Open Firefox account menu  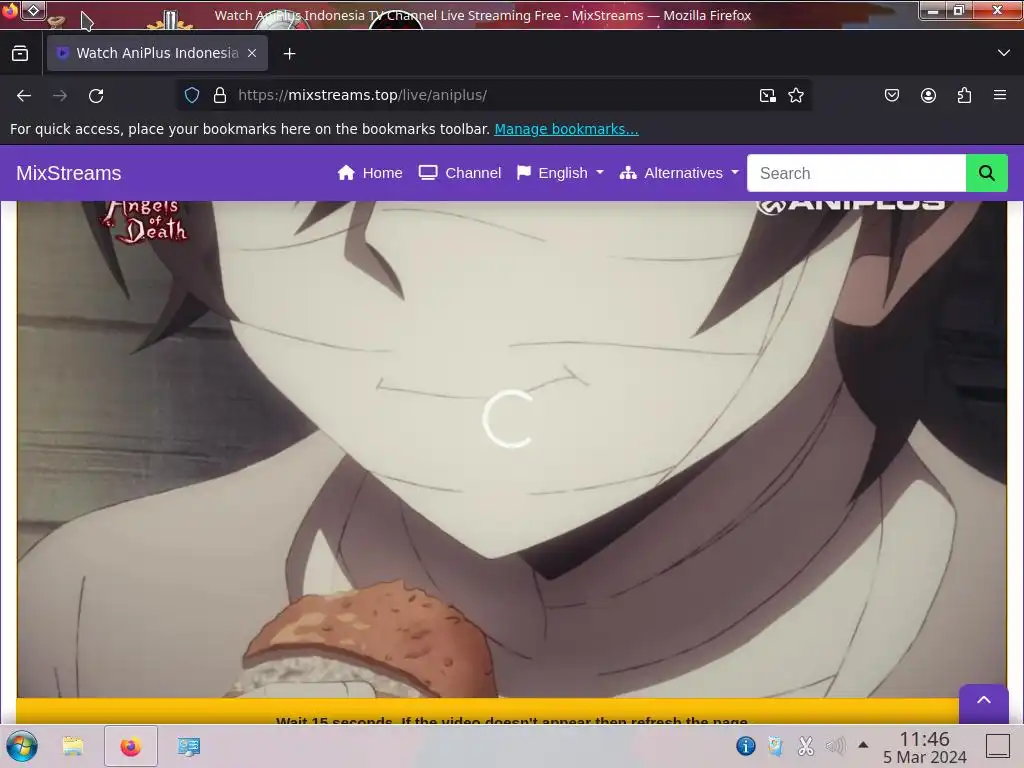pyautogui.click(x=928, y=95)
